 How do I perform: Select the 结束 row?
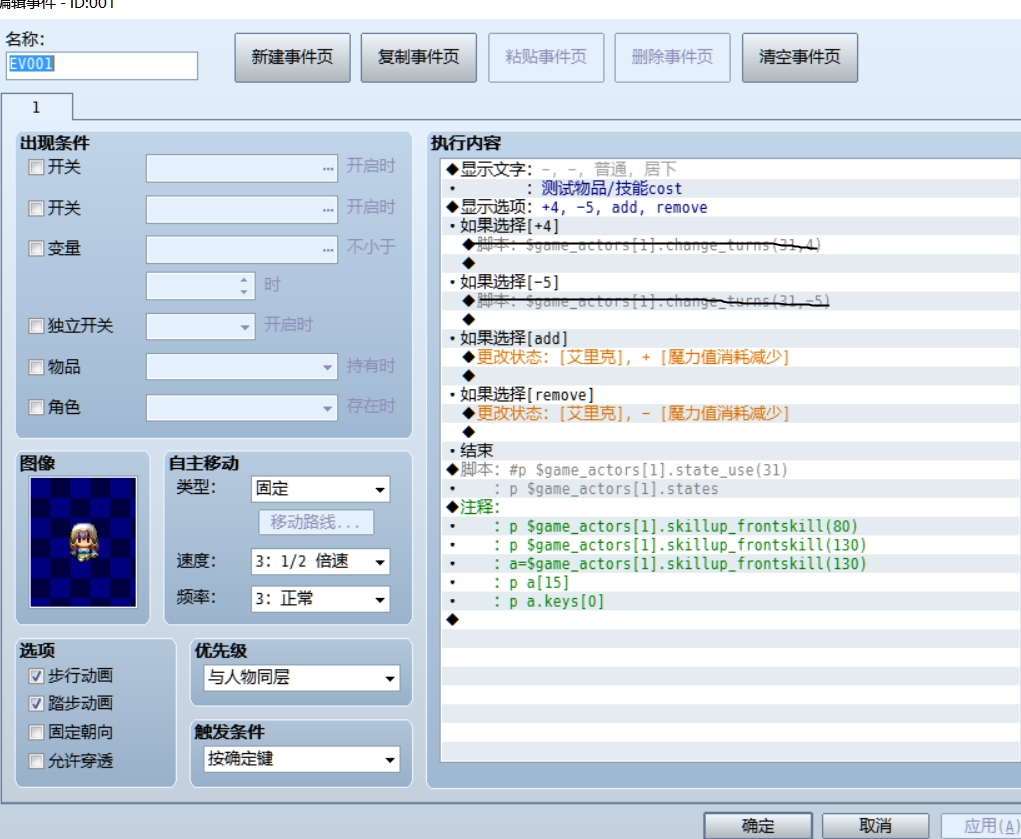(730, 451)
